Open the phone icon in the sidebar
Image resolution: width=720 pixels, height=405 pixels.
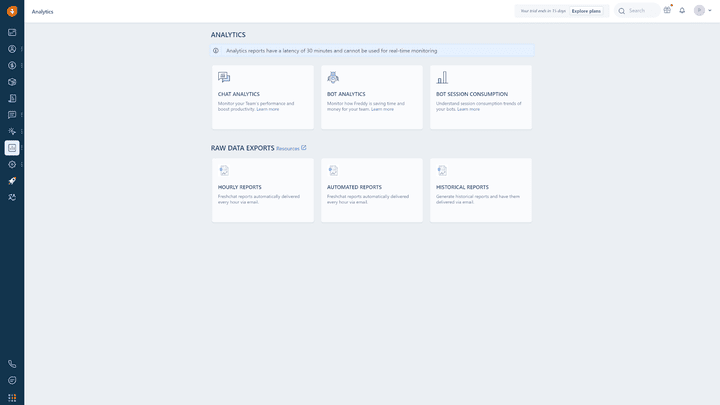12,364
